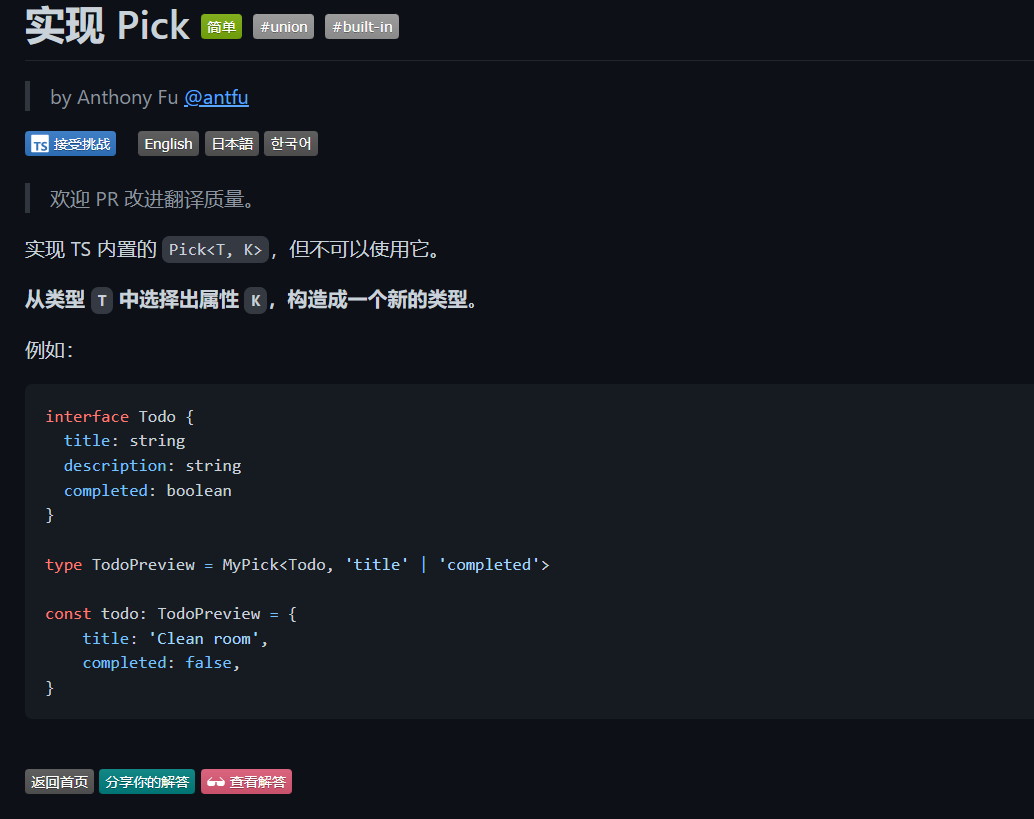
Task: Click the 返回首页 button
Action: pos(59,782)
